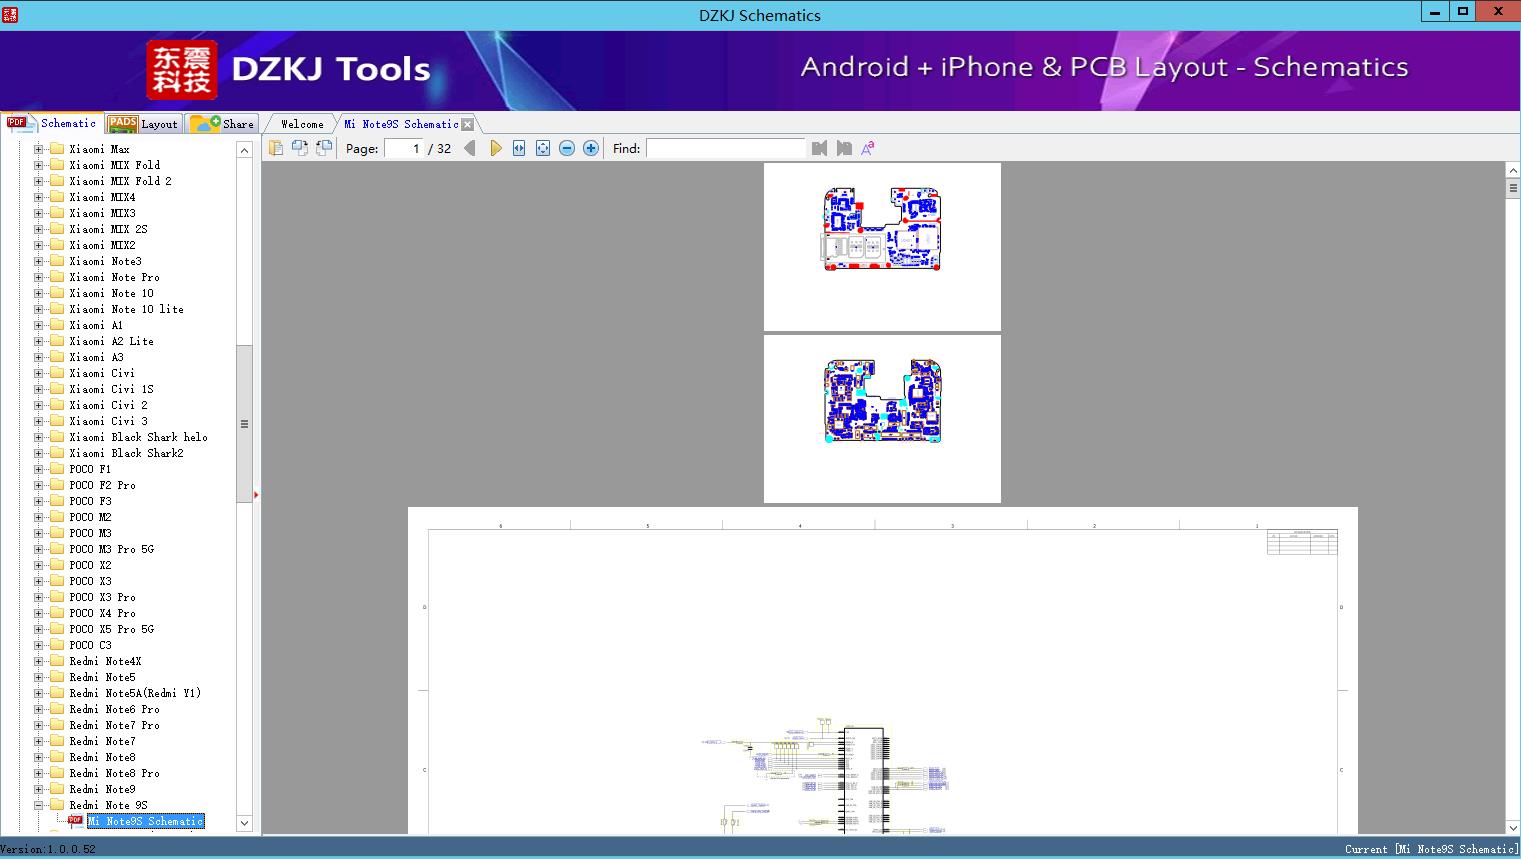1521x859 pixels.
Task: Open Mi Note9S Schematic file in tree
Action: (146, 821)
